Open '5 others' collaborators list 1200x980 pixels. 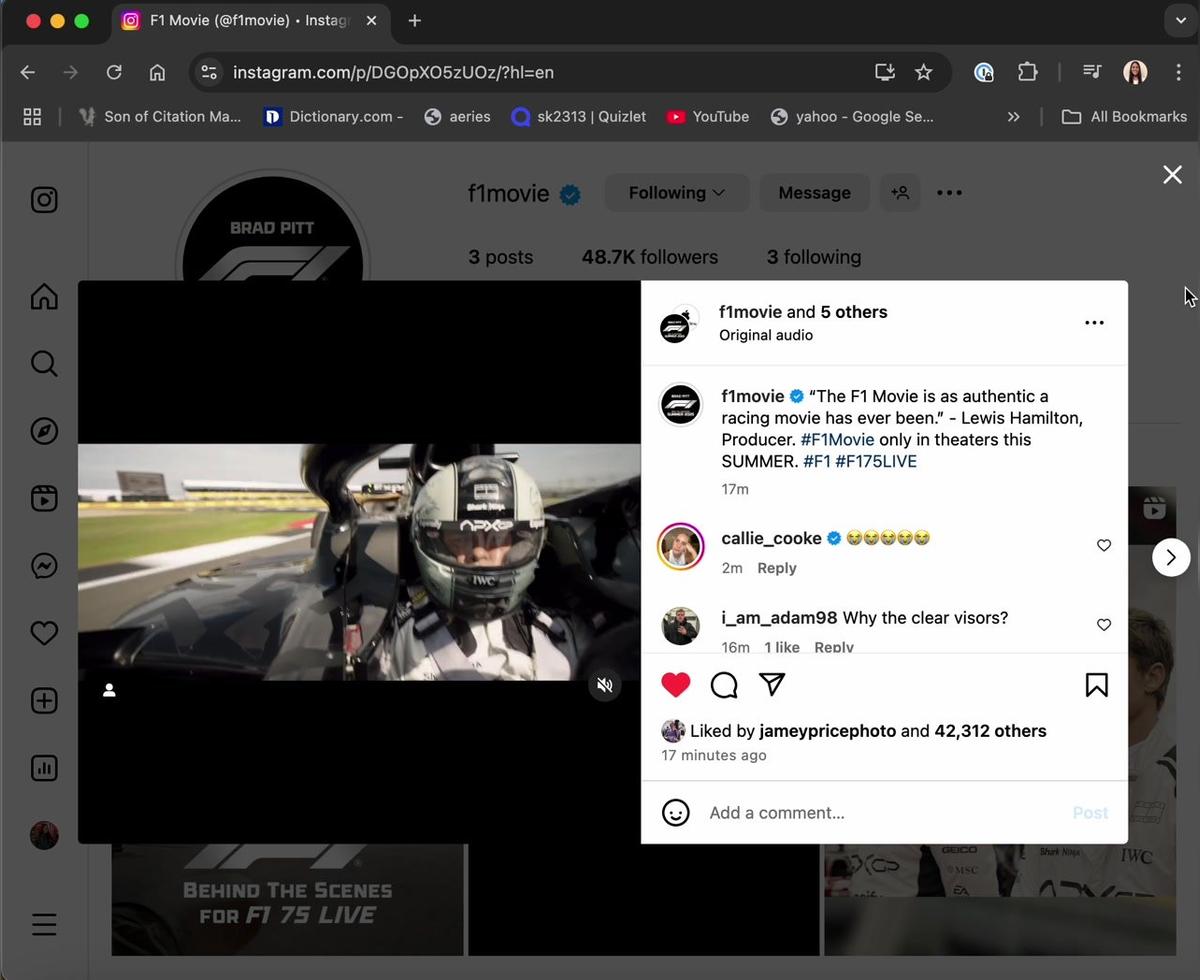coord(854,312)
